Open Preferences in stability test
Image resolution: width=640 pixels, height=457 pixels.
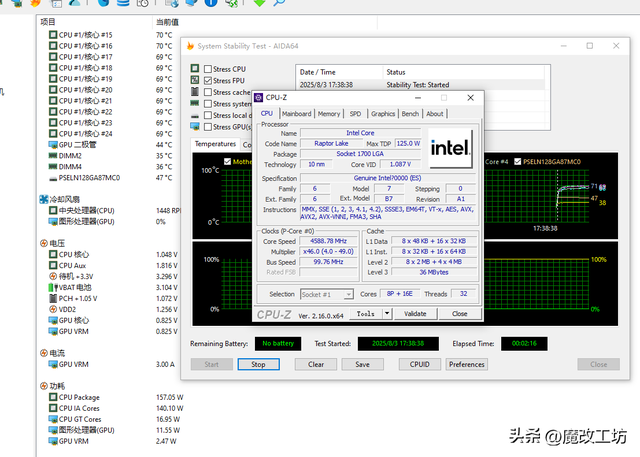(467, 364)
